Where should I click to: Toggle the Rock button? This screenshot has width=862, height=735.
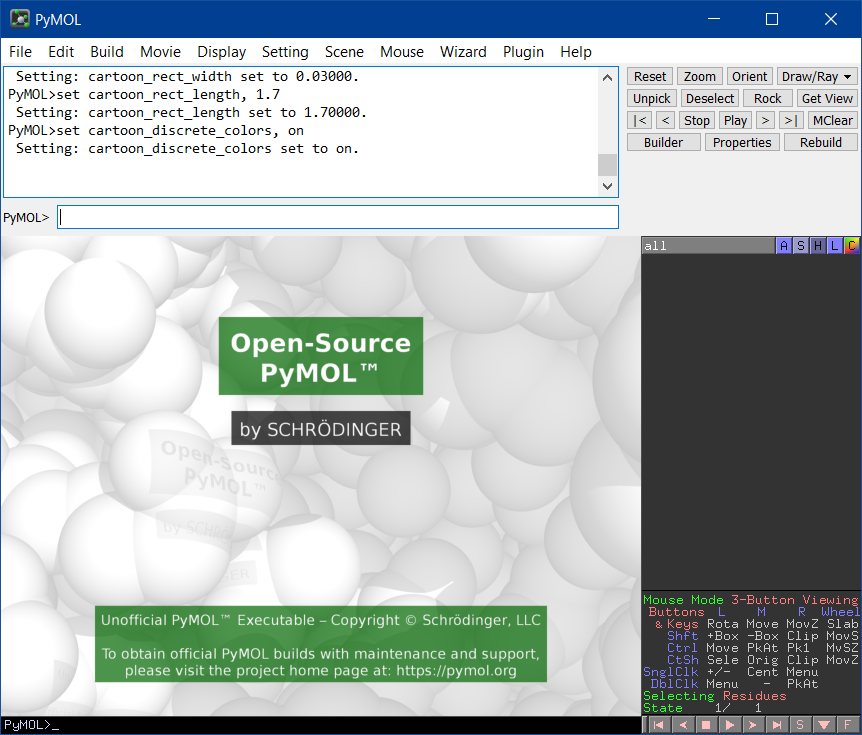tap(767, 98)
